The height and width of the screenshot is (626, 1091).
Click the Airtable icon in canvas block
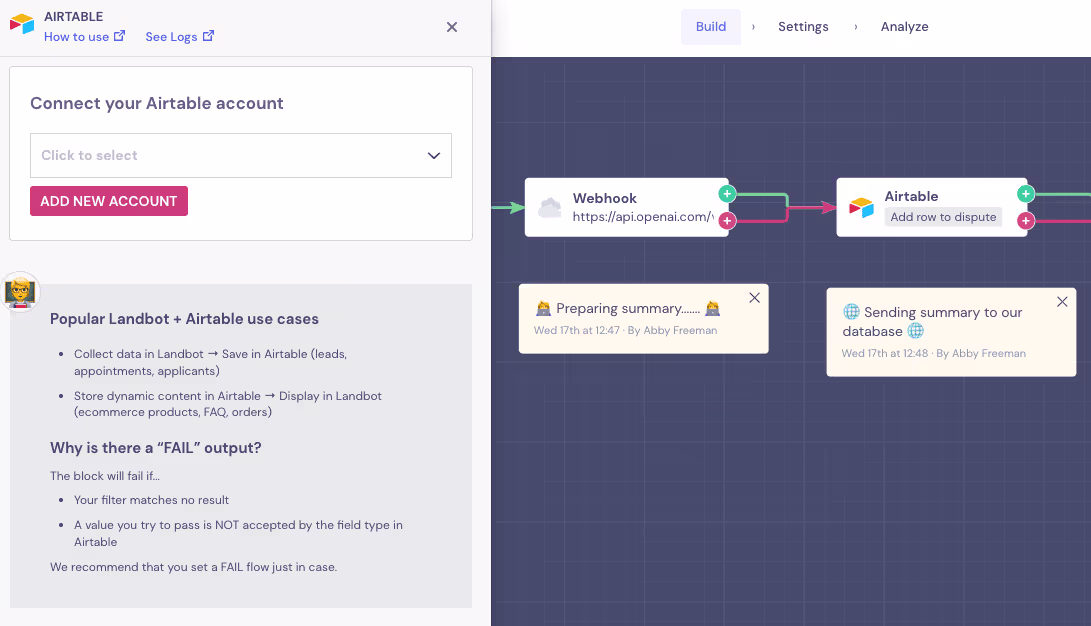coord(861,207)
